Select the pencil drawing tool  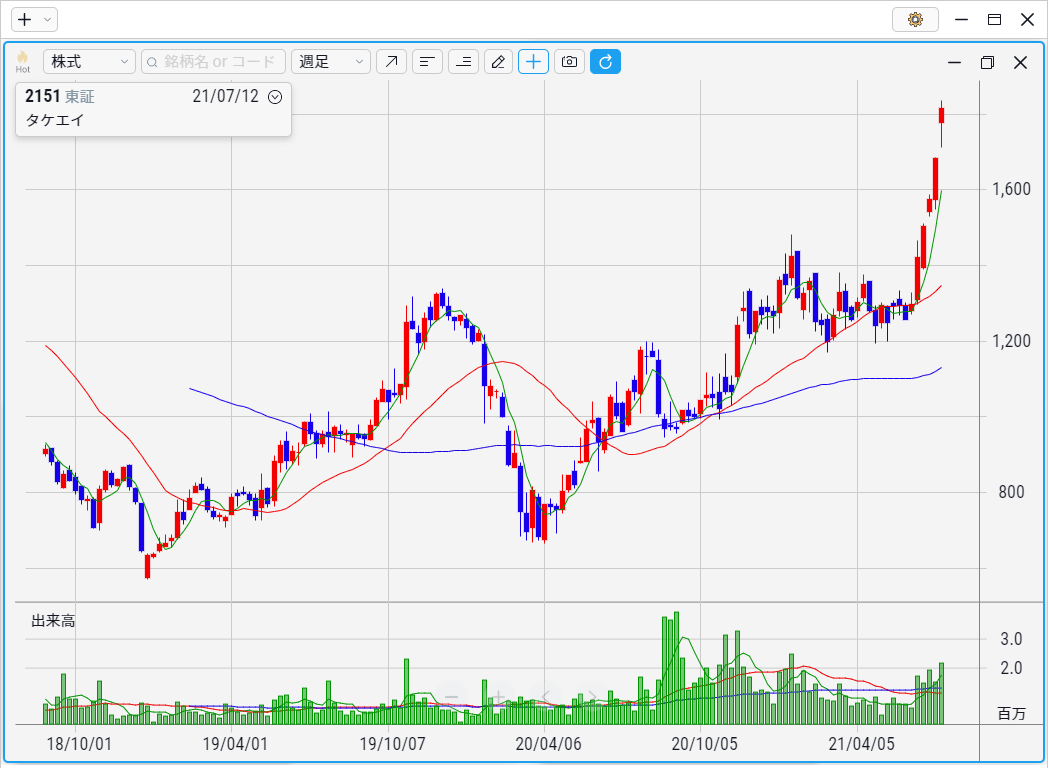(498, 62)
